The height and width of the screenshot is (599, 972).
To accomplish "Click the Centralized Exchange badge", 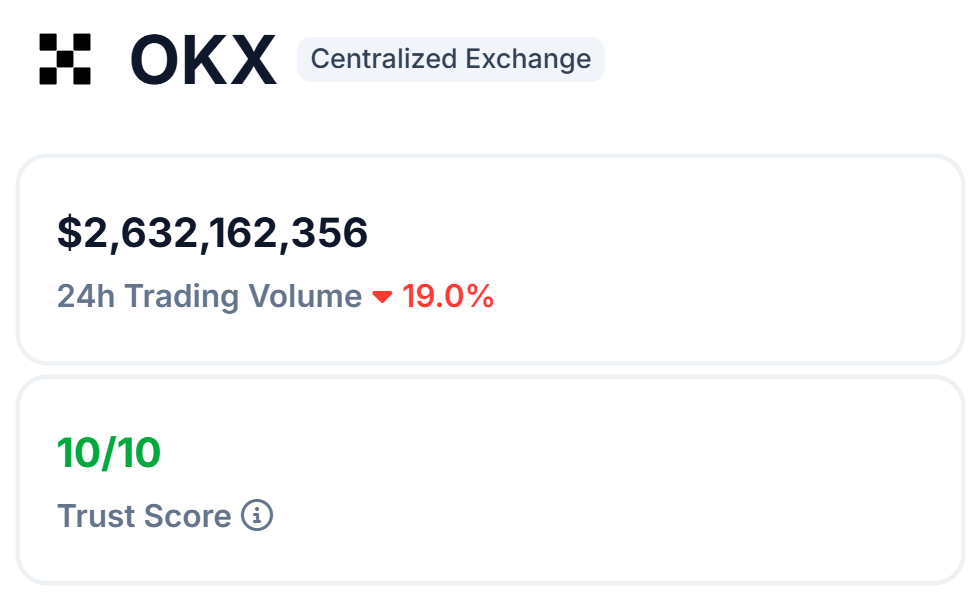I will pos(451,60).
